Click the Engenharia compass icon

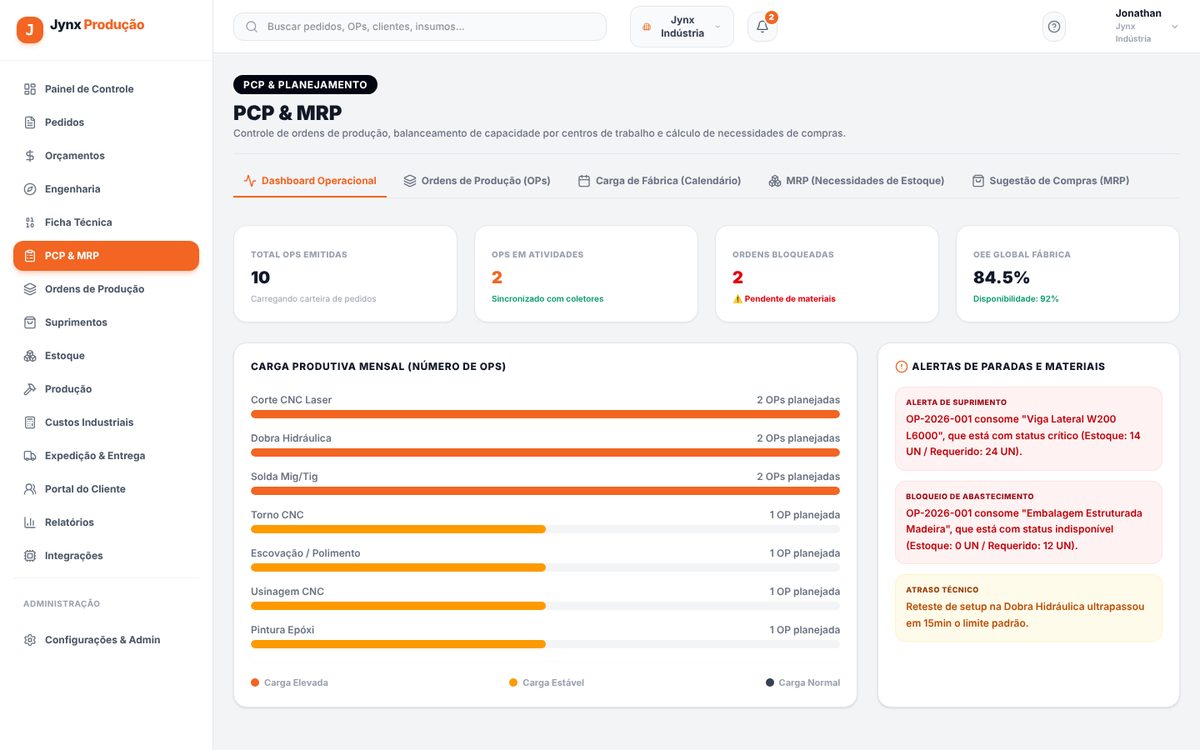click(30, 189)
